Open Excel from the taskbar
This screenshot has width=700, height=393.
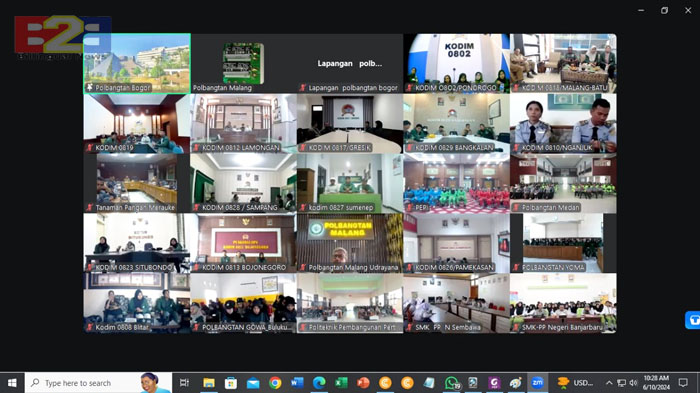[341, 383]
